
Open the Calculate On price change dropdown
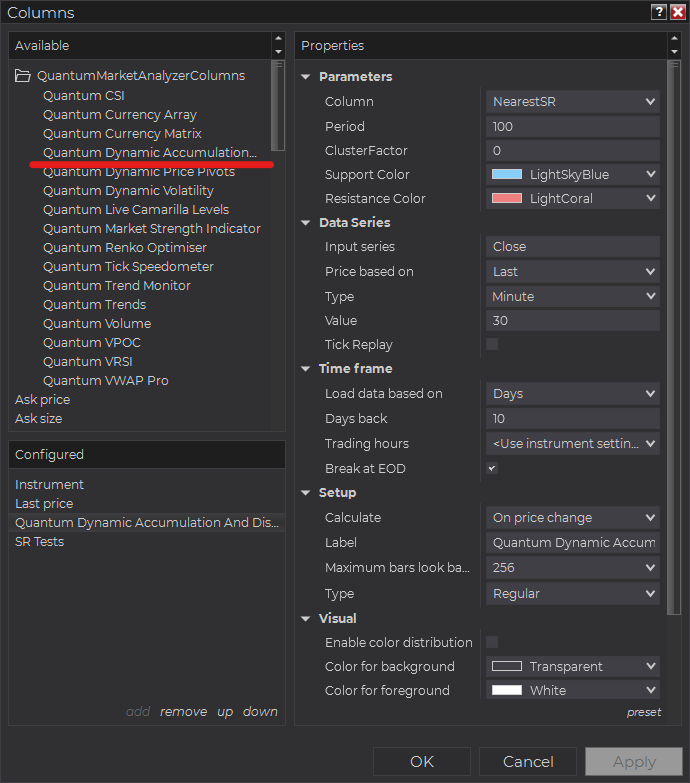pyautogui.click(x=573, y=517)
